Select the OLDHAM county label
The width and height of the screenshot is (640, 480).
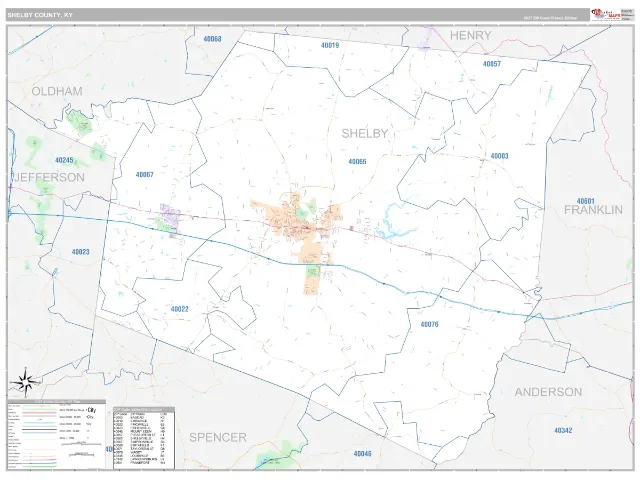(57, 91)
